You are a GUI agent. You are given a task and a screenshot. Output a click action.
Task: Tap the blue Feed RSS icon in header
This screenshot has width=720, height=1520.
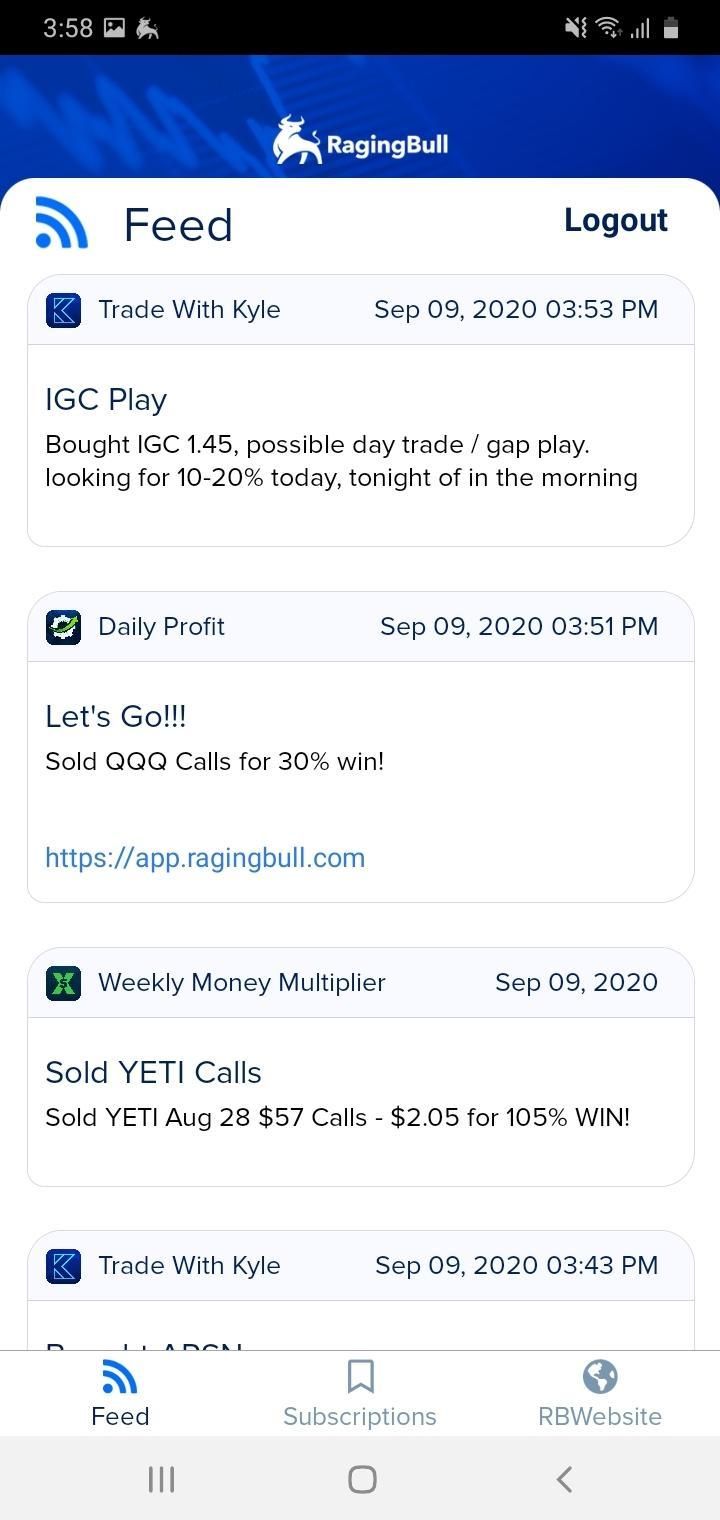click(x=62, y=222)
